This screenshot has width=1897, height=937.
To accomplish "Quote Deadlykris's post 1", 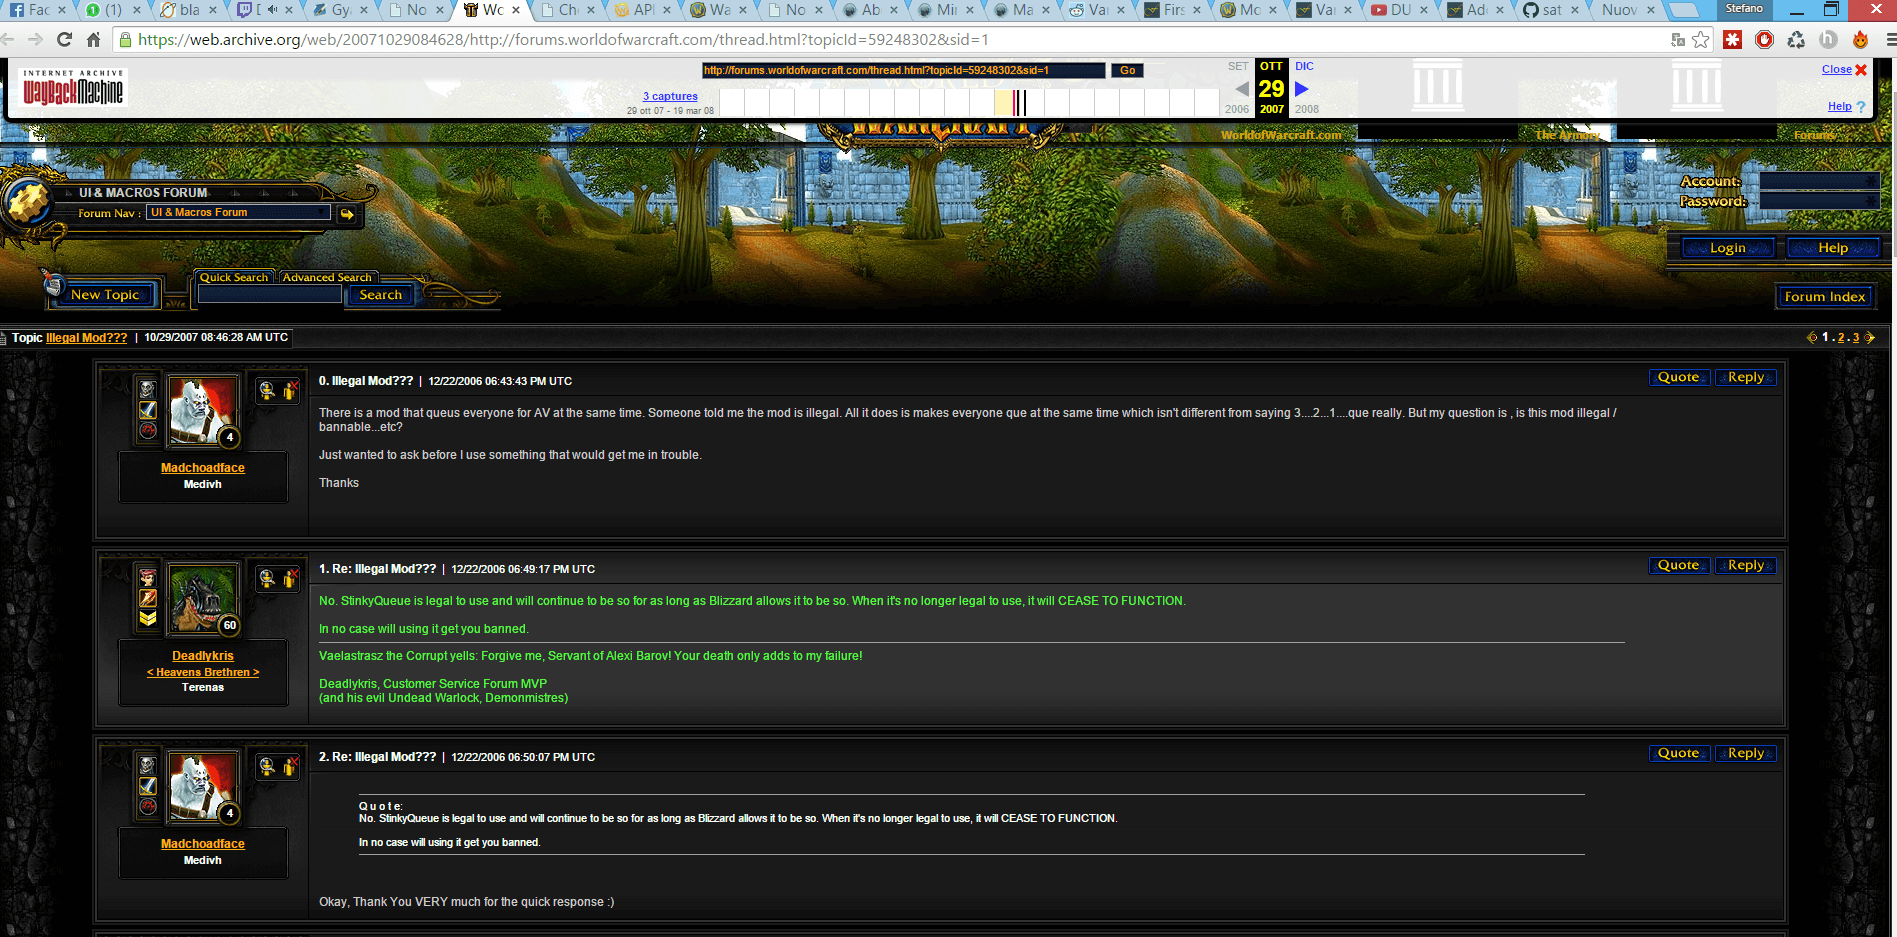I will pos(1679,565).
